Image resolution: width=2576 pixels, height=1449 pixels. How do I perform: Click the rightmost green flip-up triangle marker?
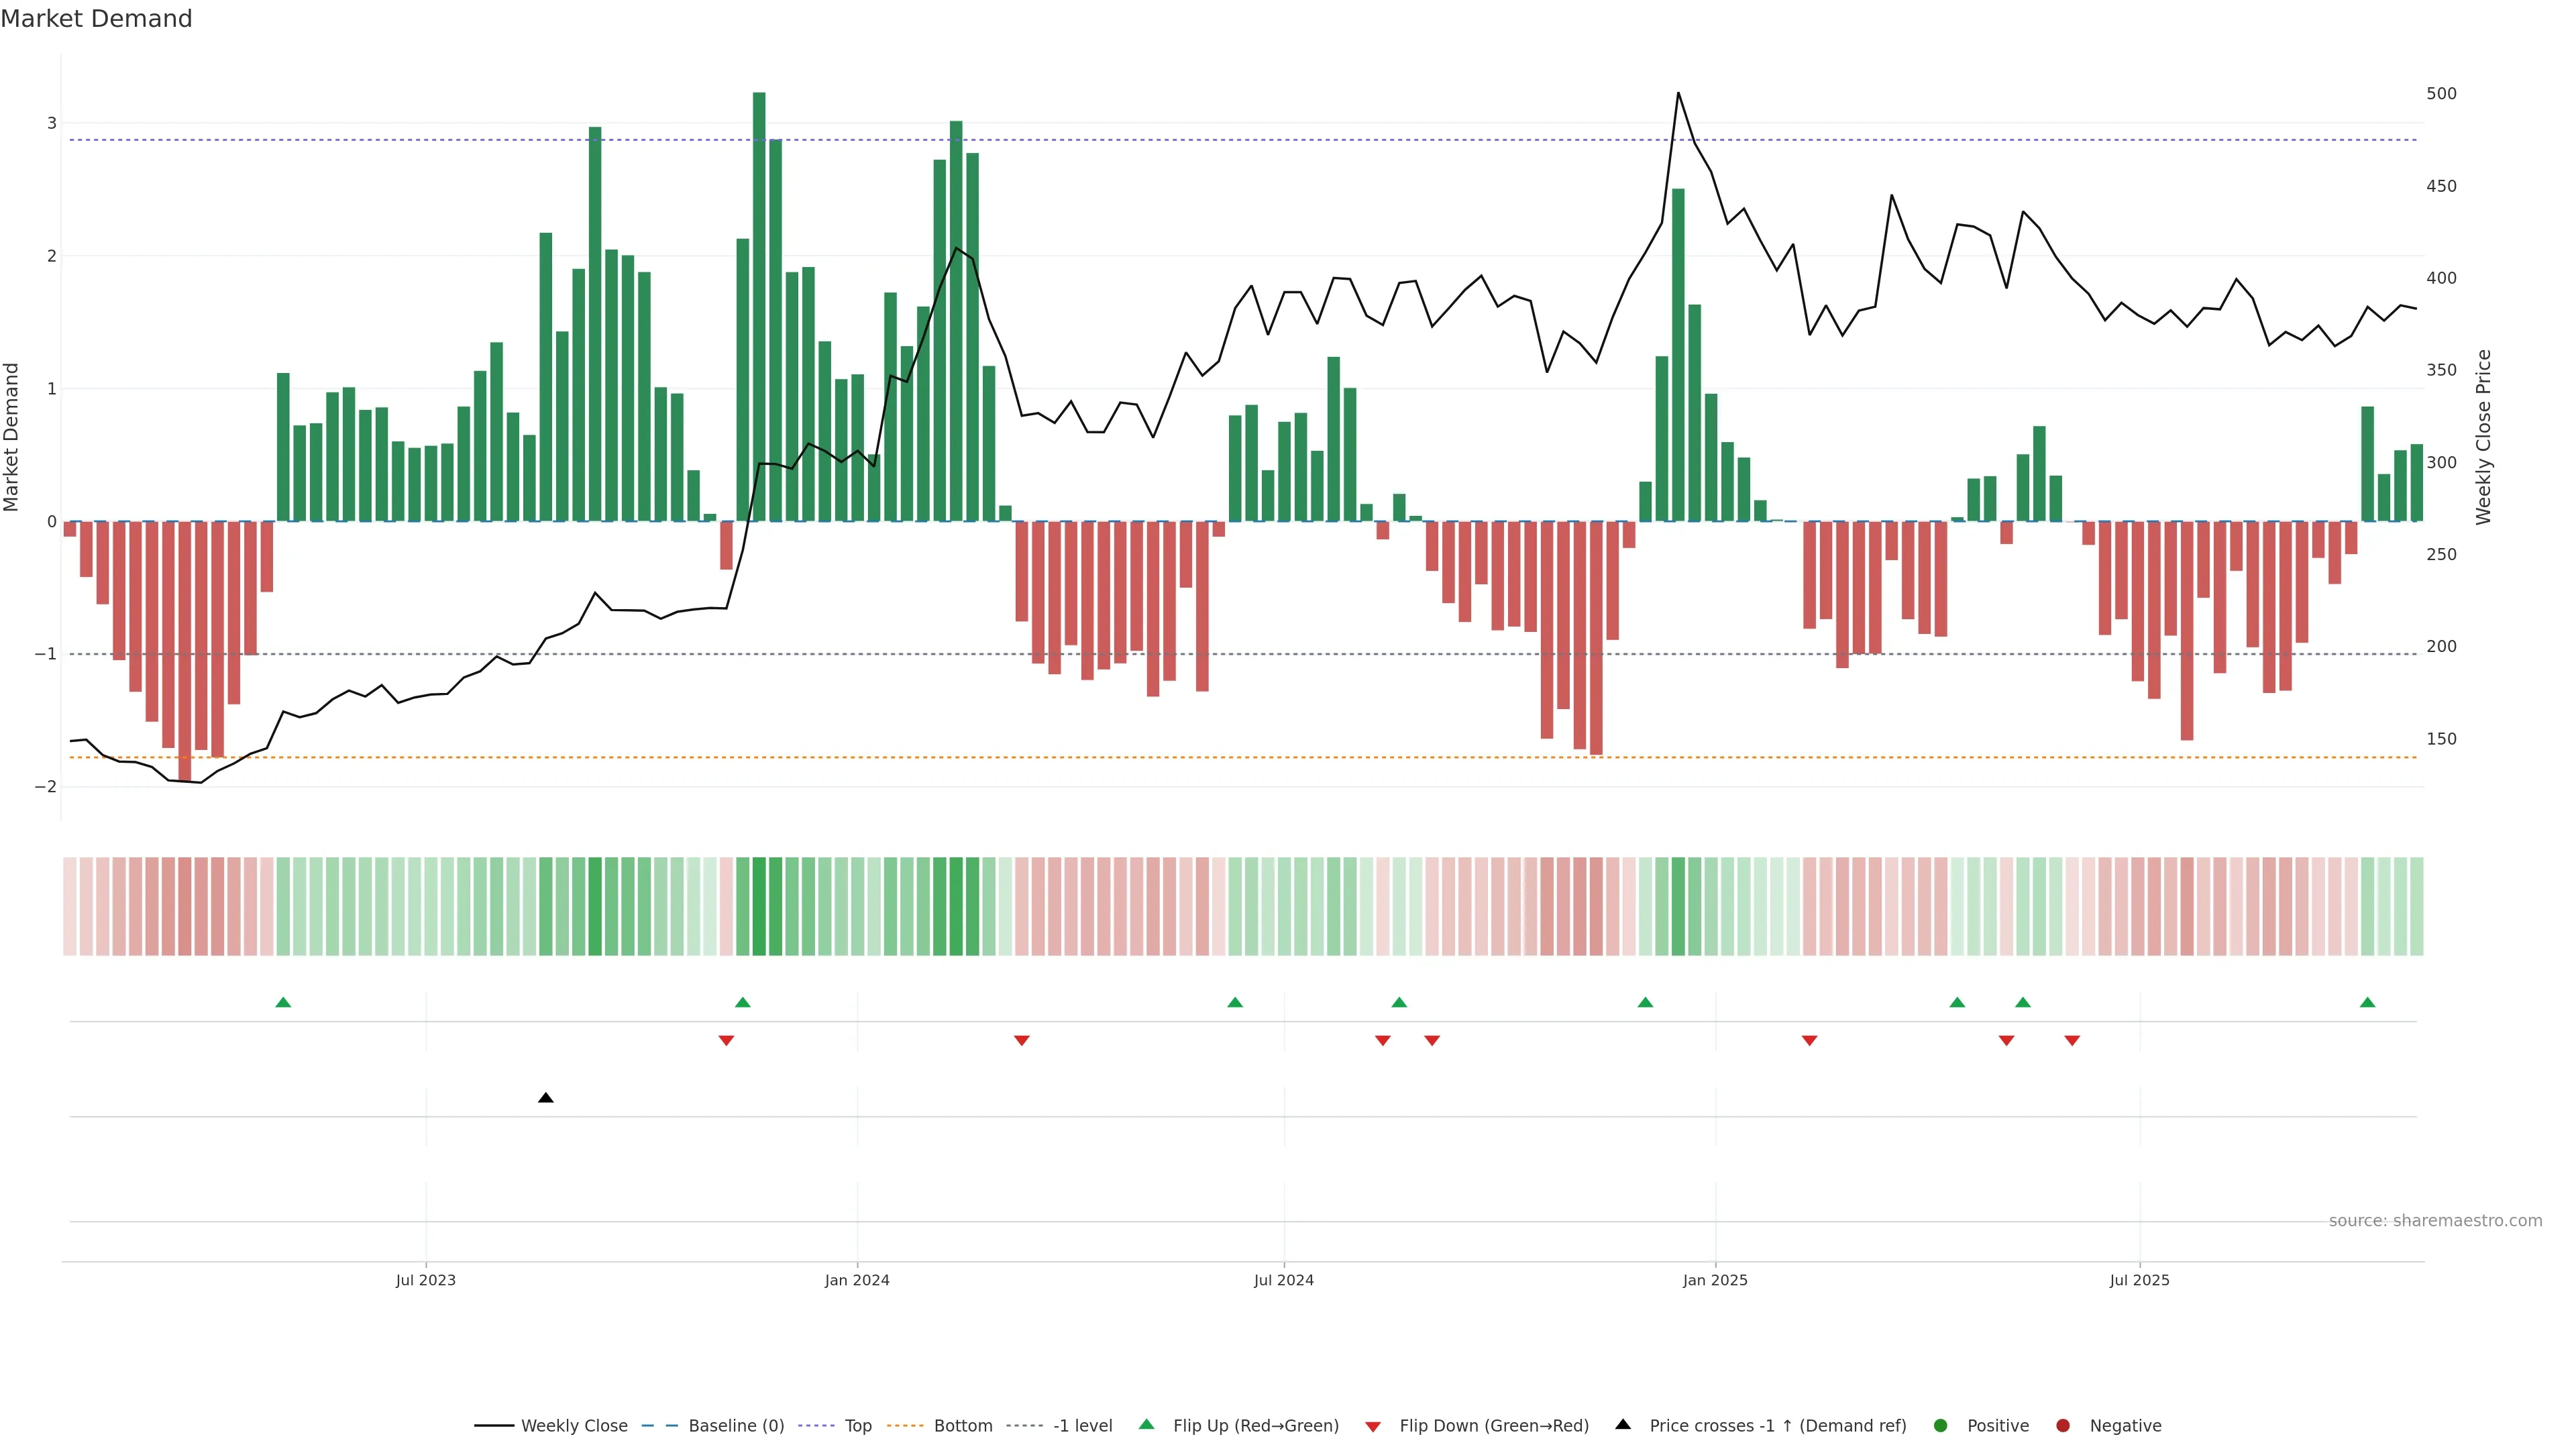pyautogui.click(x=2367, y=1003)
